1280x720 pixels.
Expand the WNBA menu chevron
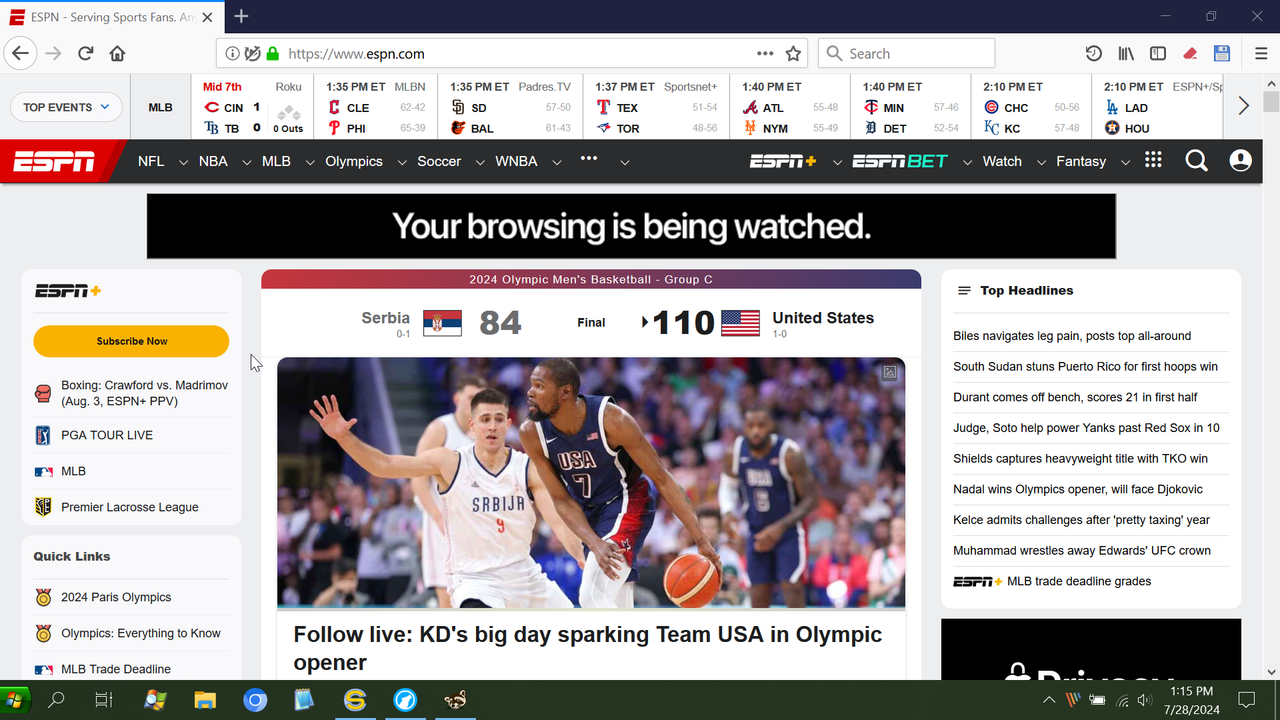click(x=556, y=162)
